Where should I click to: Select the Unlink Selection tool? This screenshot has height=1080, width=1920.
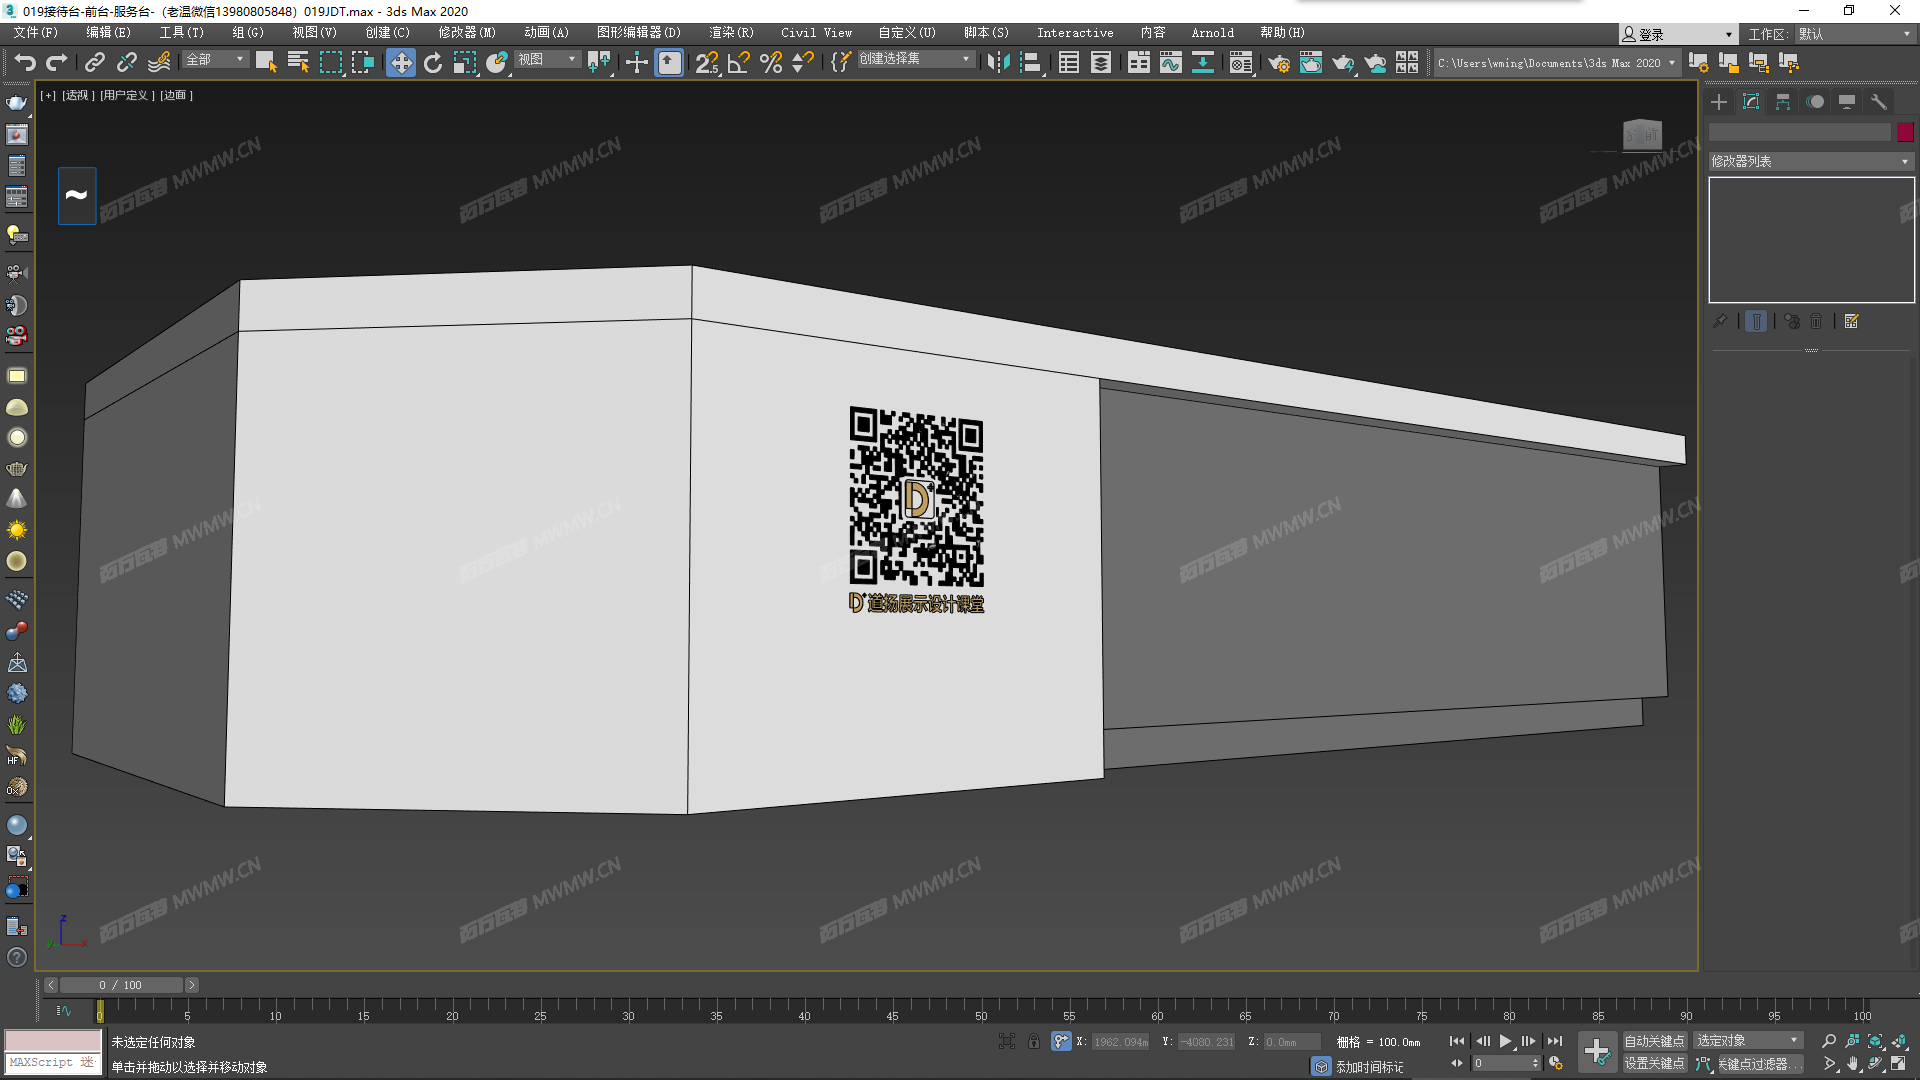[126, 63]
